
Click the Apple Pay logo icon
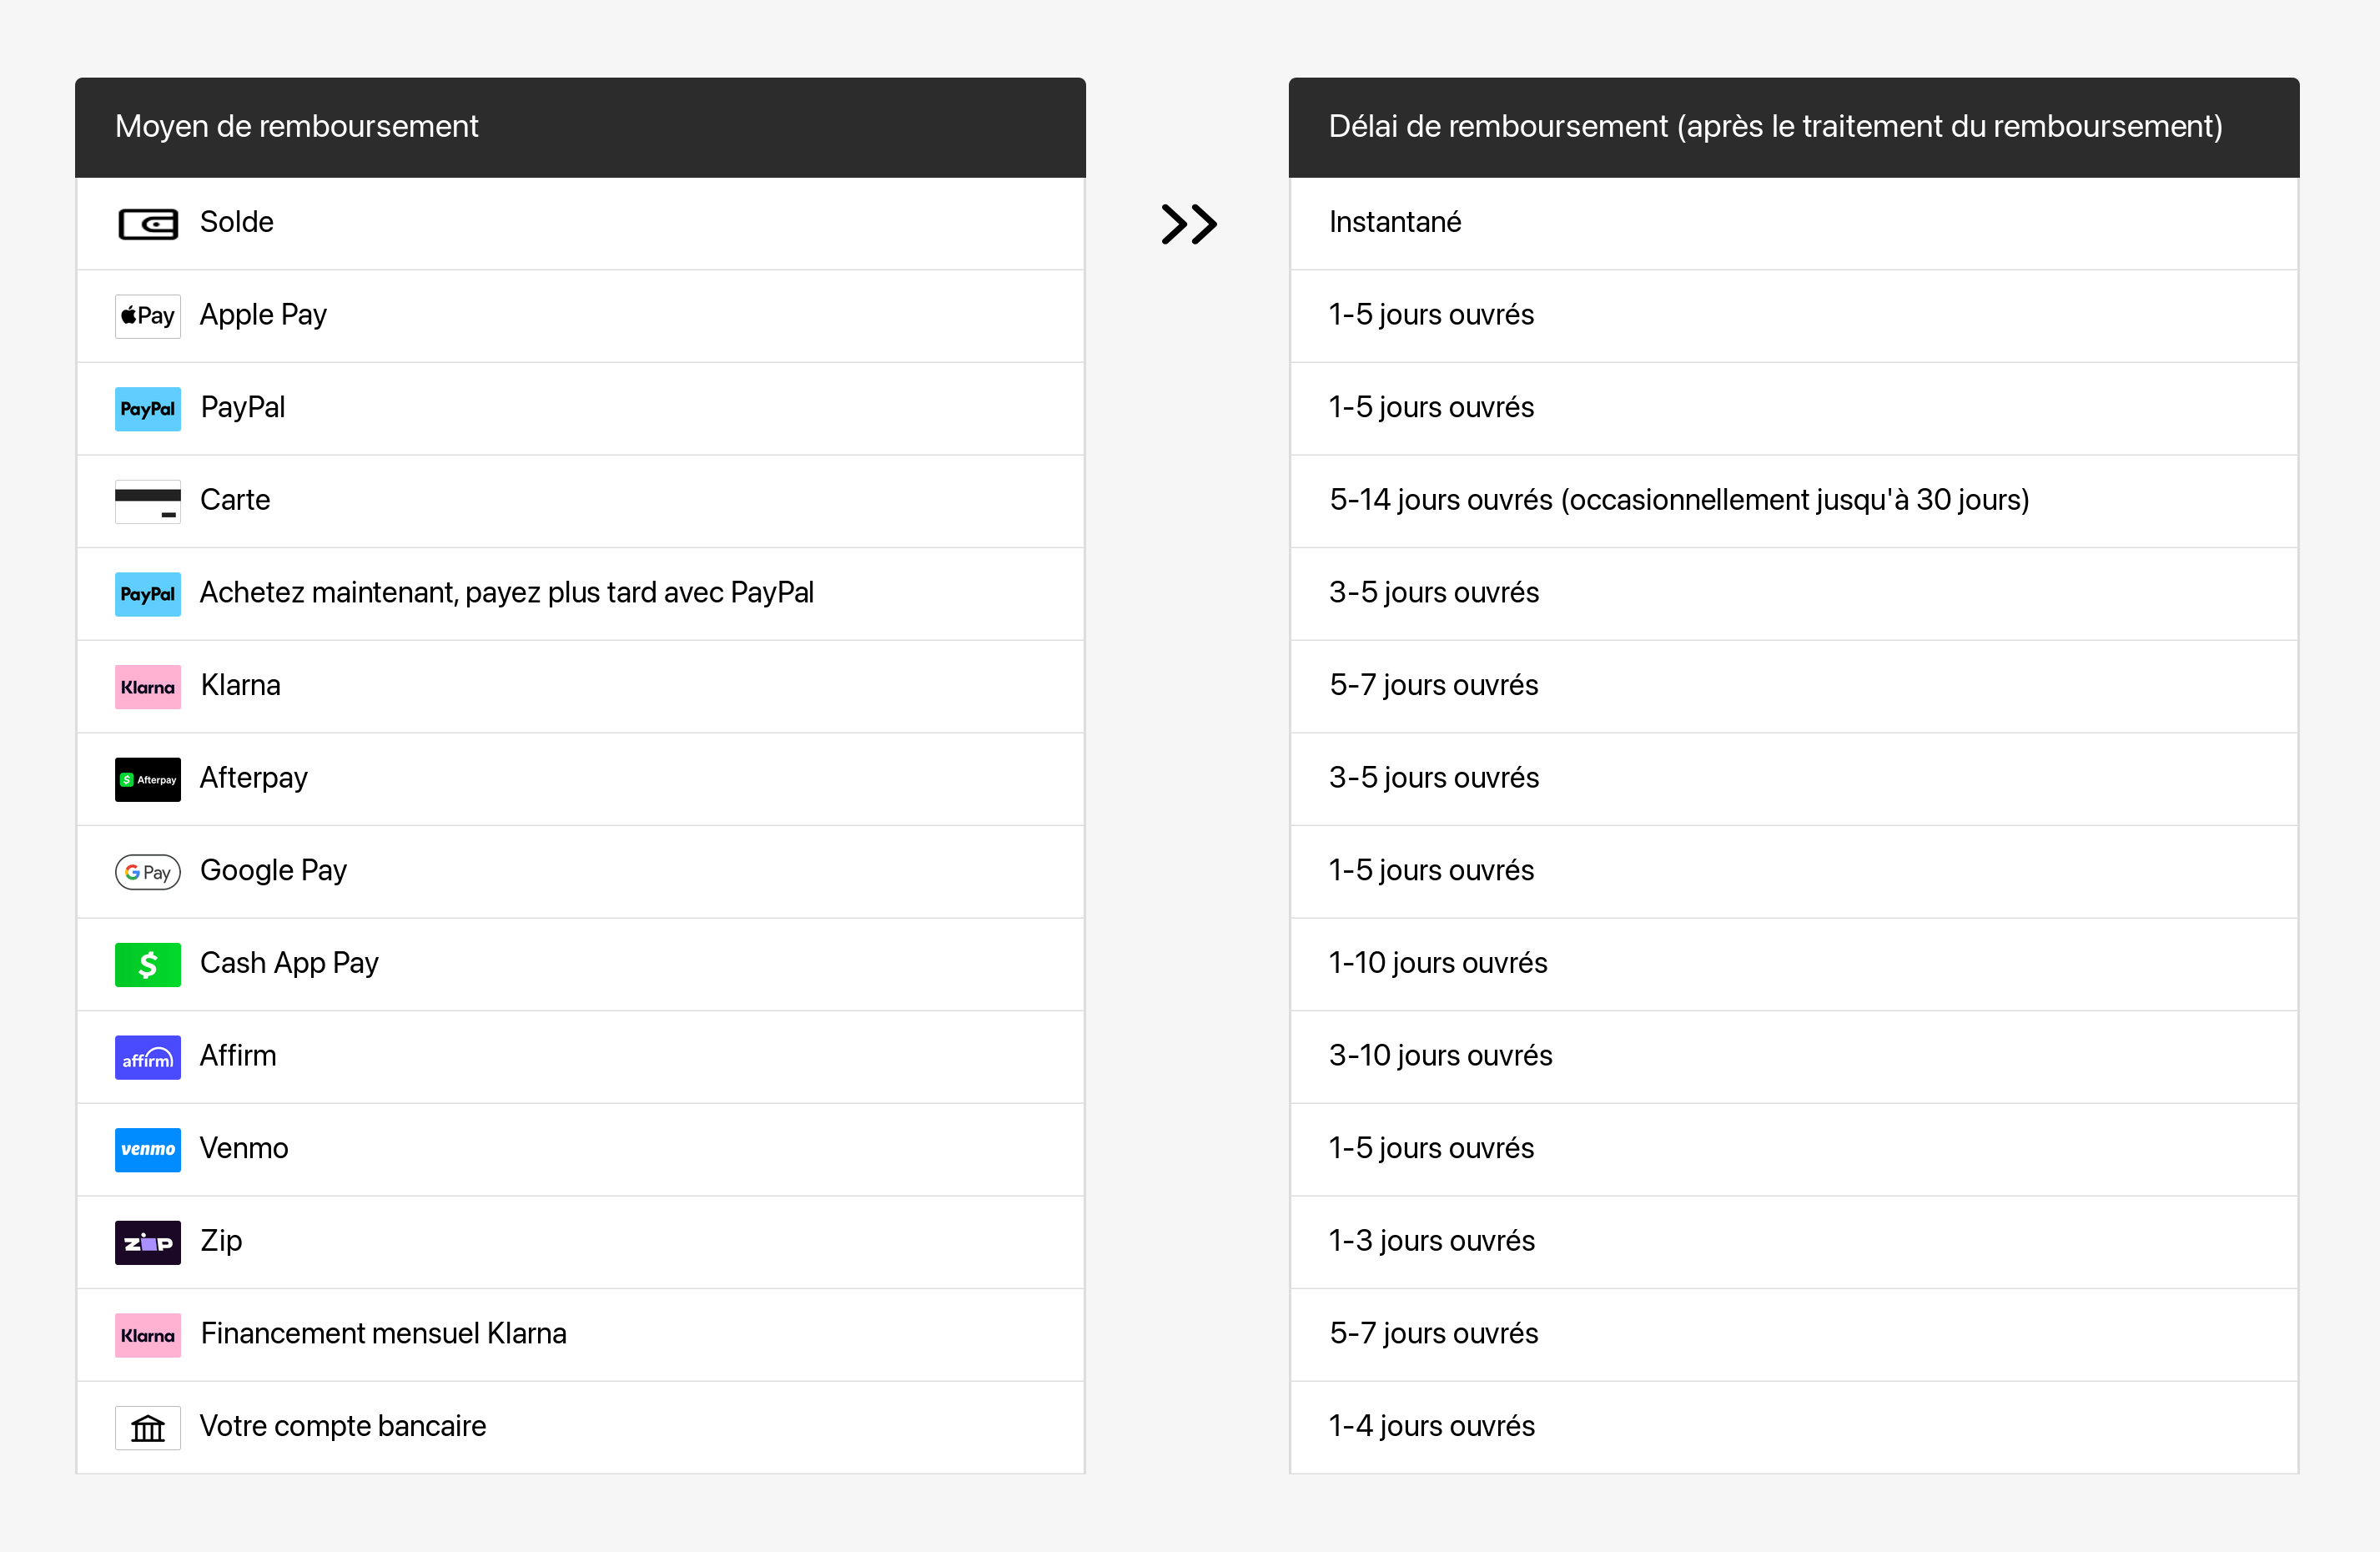click(x=148, y=316)
